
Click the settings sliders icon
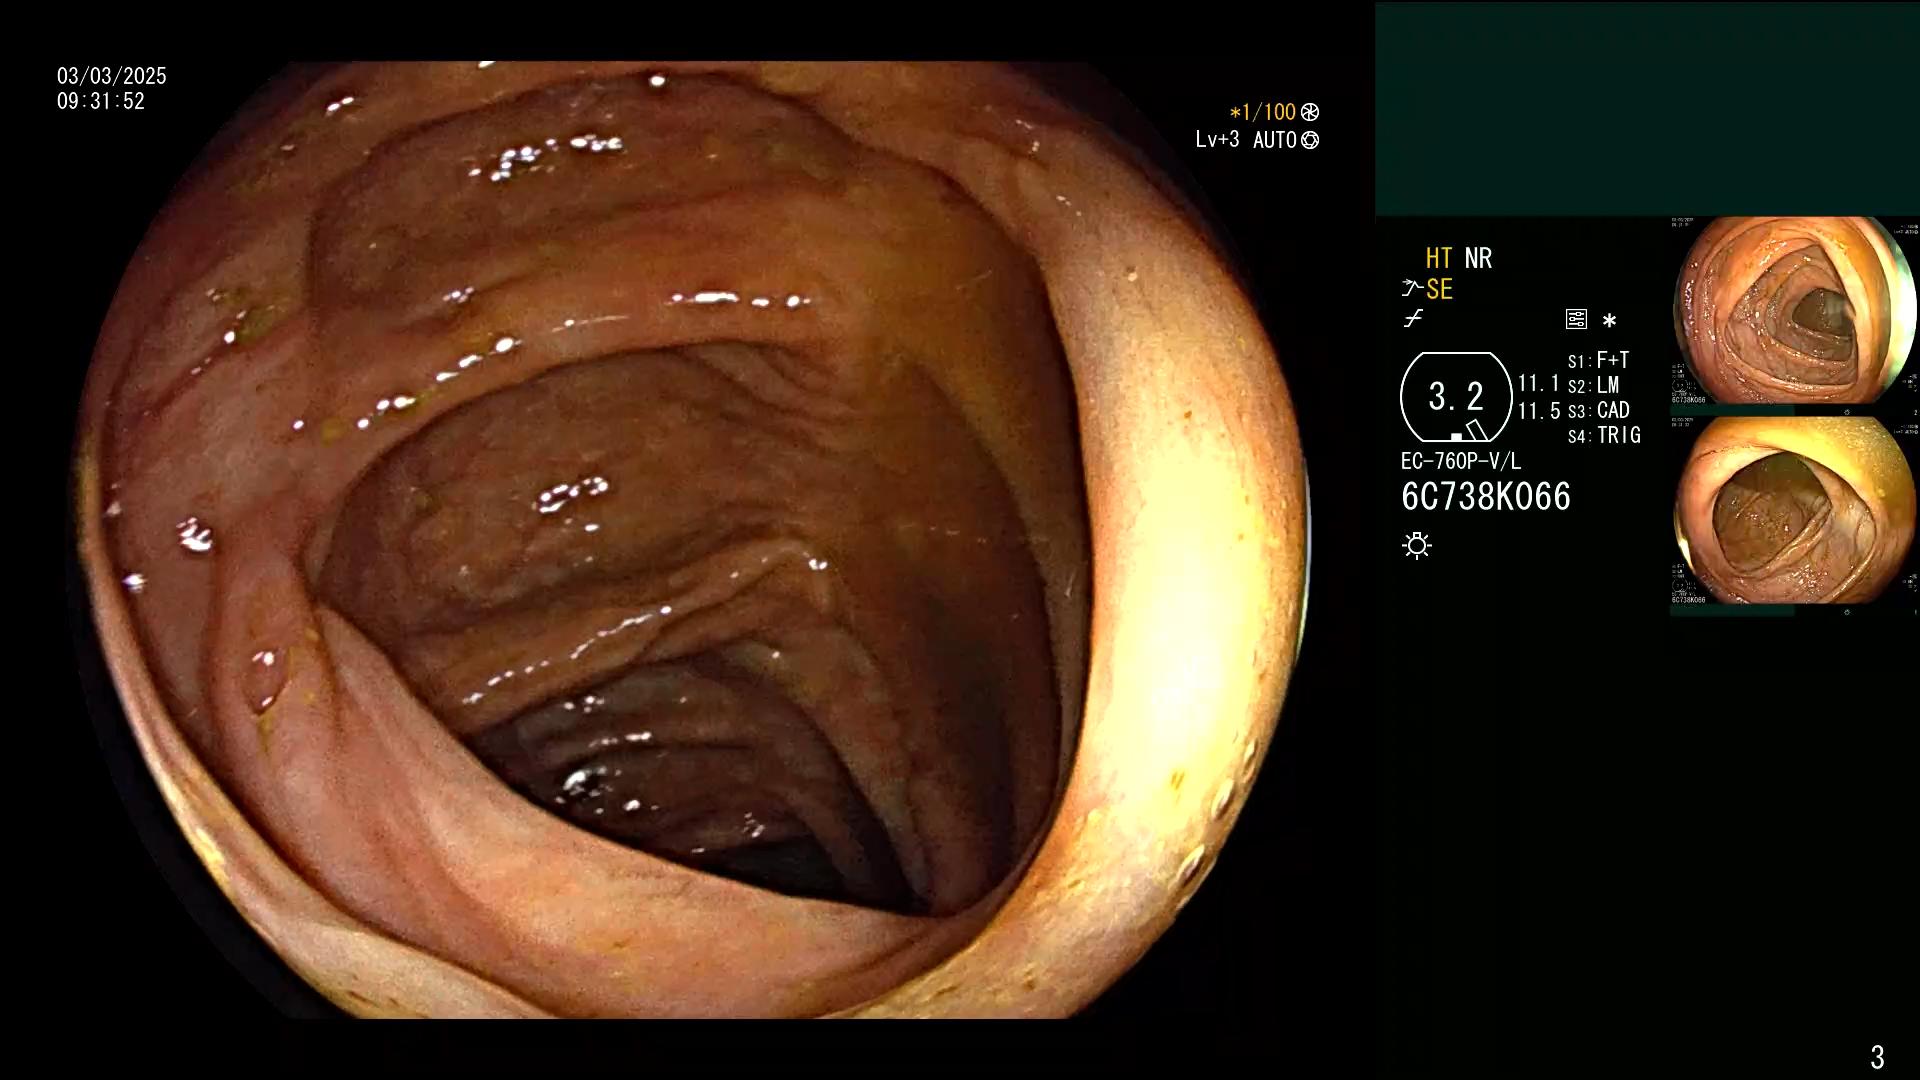point(1576,319)
